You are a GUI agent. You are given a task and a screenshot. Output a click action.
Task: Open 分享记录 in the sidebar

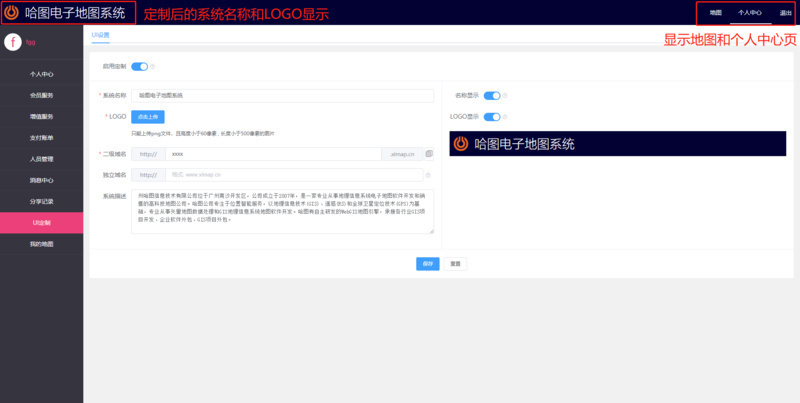41,202
